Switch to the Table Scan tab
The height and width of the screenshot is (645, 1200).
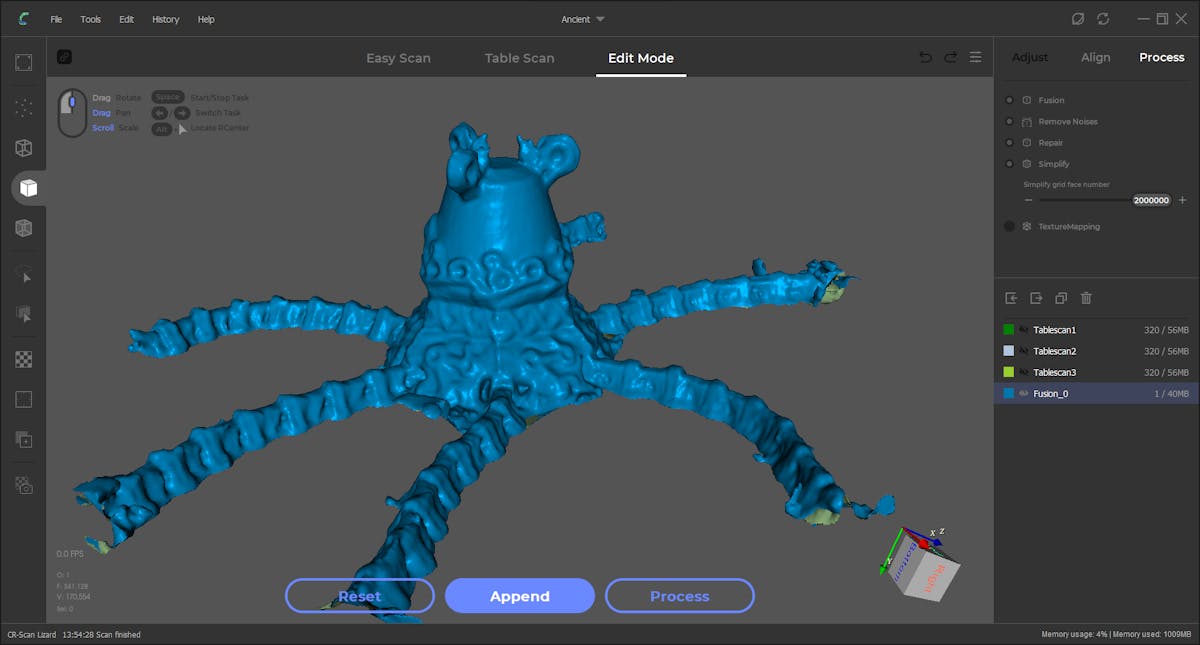pos(519,58)
